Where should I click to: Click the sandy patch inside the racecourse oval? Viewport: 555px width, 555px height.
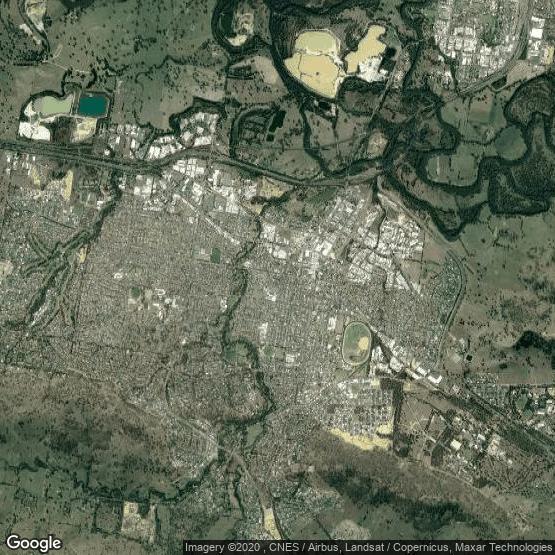coord(363,342)
